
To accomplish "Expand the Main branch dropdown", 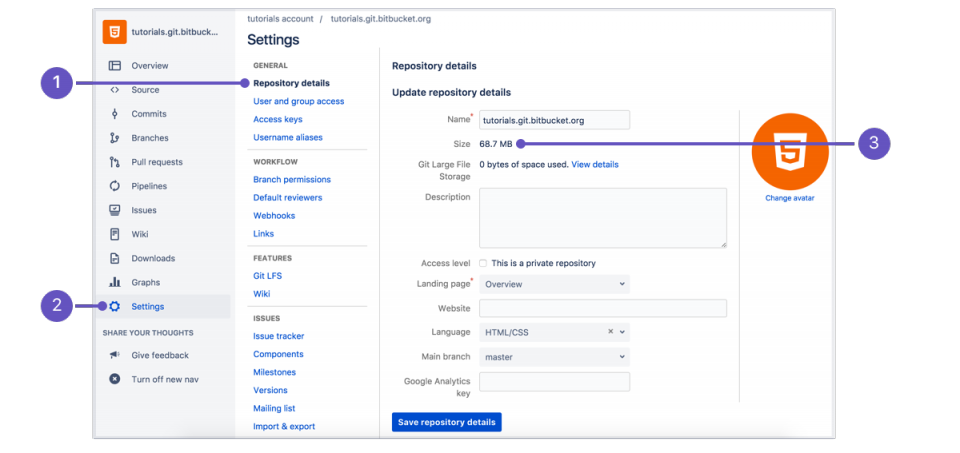I will click(x=554, y=357).
